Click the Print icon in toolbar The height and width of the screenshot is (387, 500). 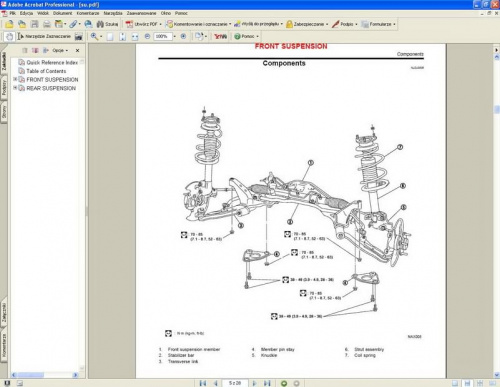point(47,24)
